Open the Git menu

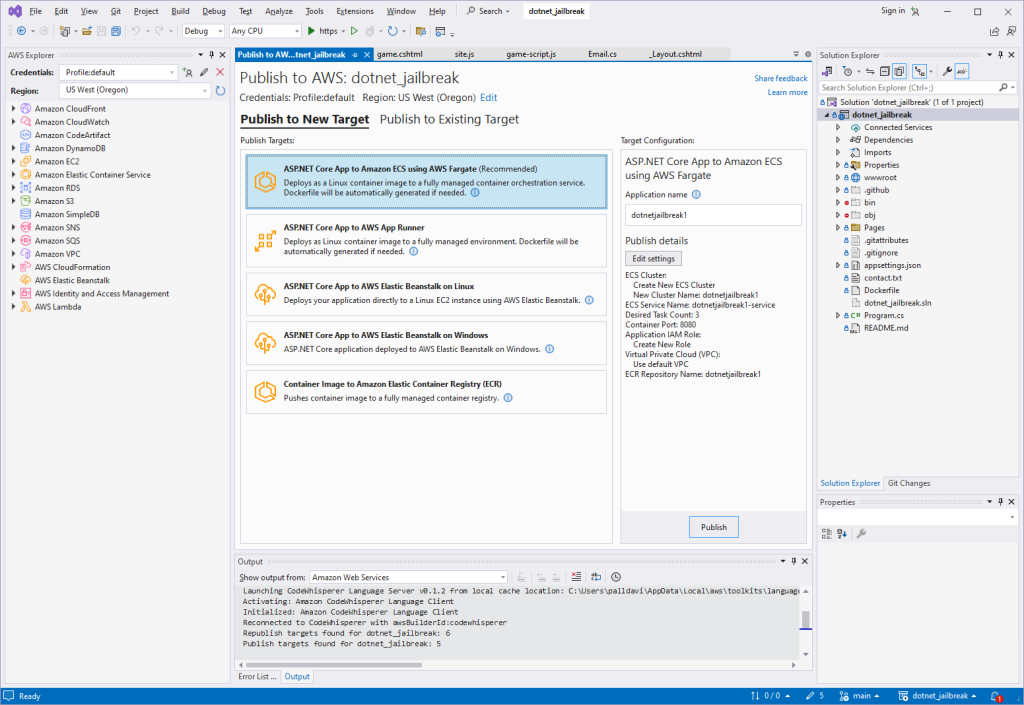click(x=117, y=11)
